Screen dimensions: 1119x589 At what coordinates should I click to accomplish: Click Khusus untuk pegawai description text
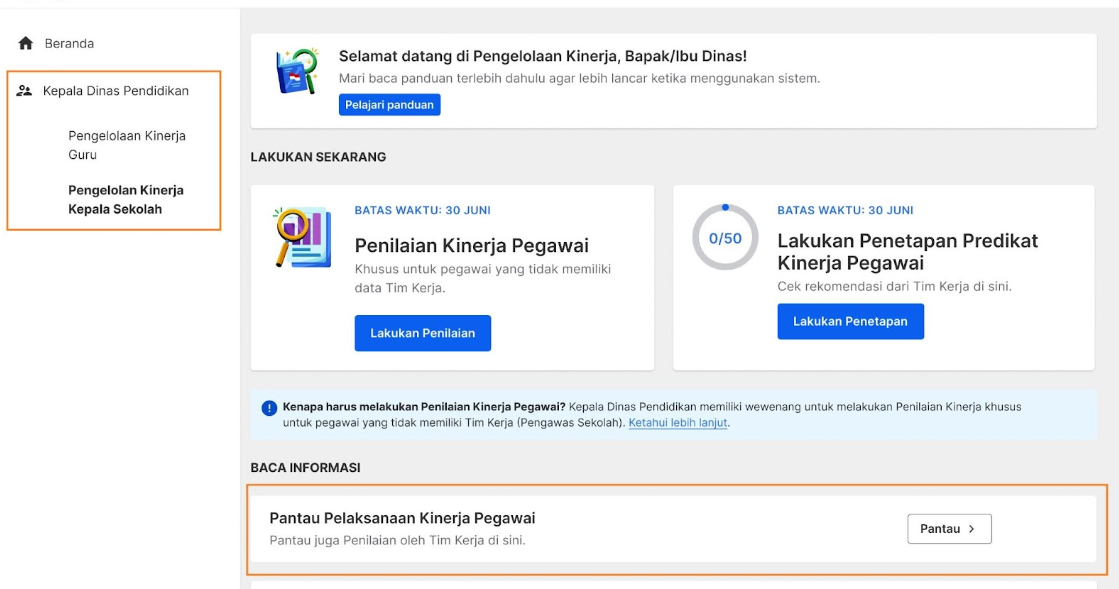(482, 278)
